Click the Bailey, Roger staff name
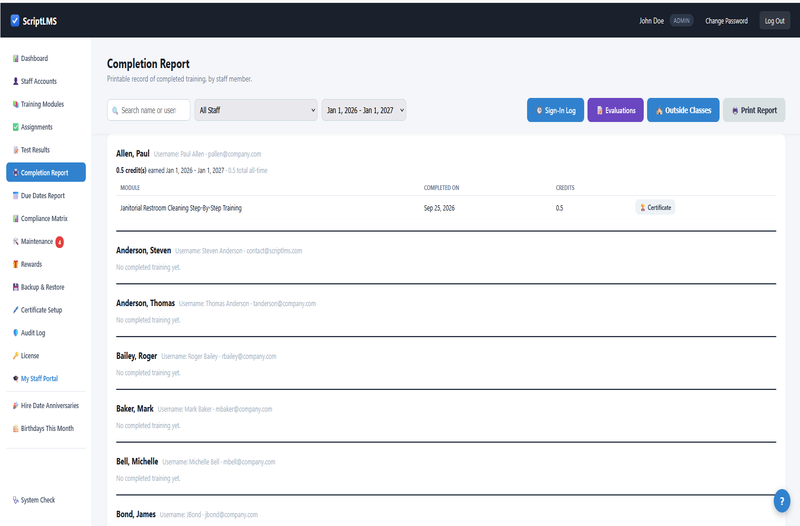This screenshot has width=800, height=526. [x=136, y=356]
